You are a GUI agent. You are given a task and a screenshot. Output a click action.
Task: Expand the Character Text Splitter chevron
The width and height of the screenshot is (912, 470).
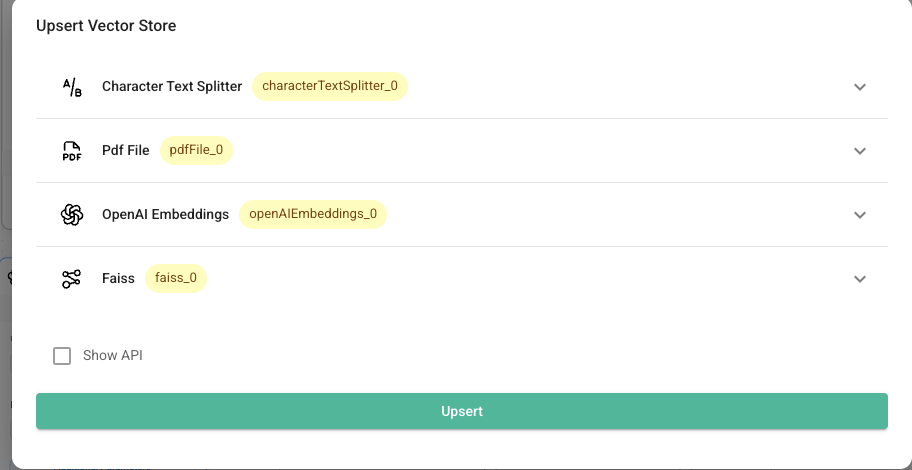860,87
